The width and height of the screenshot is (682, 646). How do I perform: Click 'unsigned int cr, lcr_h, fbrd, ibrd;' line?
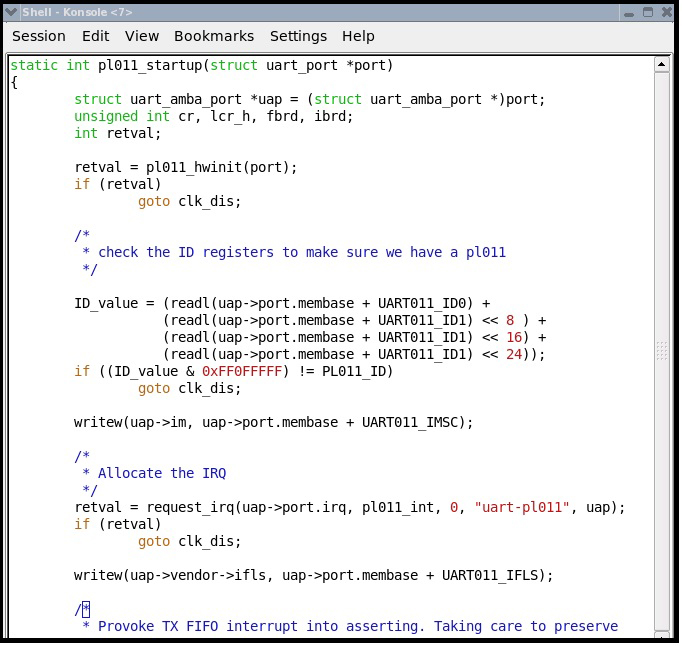coord(214,116)
